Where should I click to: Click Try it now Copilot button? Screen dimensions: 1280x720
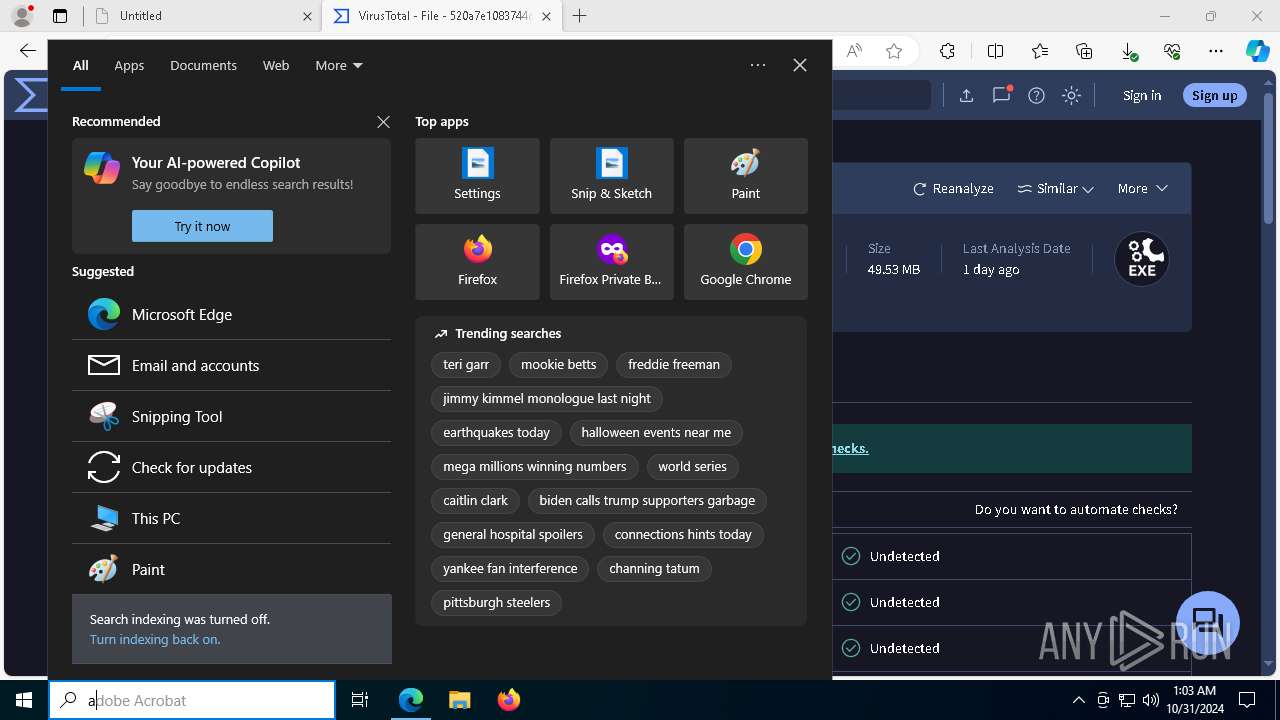202,226
